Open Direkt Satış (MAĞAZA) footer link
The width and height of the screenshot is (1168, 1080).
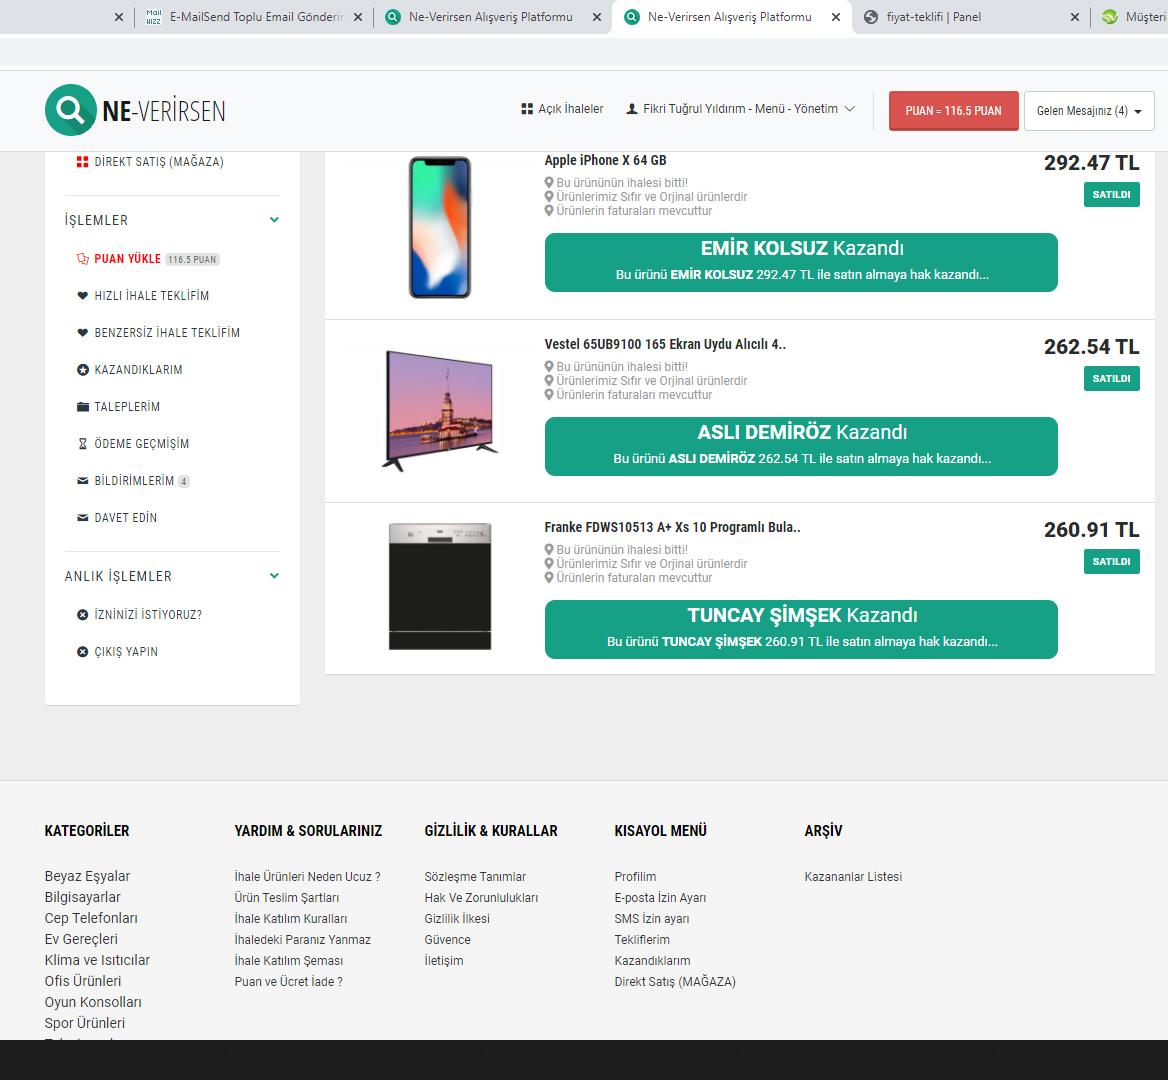[675, 982]
